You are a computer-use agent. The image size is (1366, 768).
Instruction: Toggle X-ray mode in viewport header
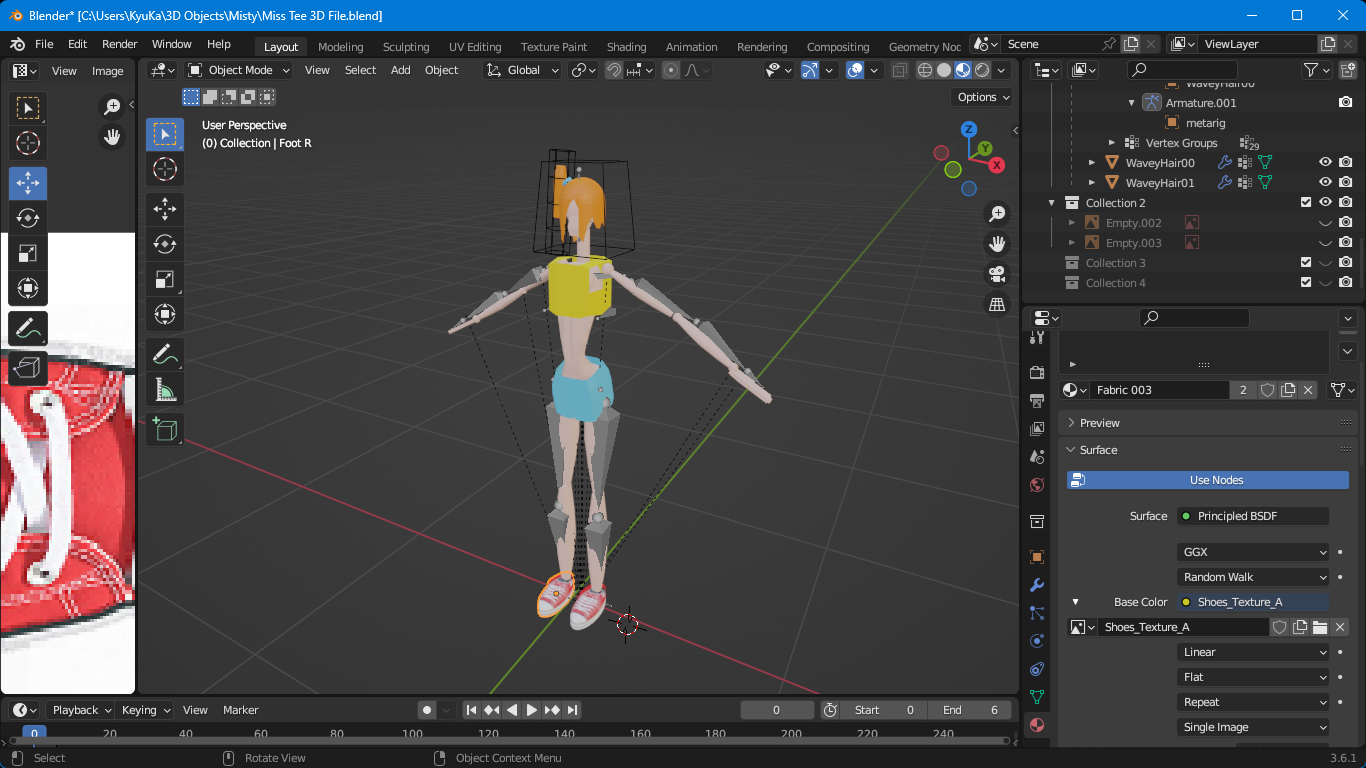coord(899,70)
